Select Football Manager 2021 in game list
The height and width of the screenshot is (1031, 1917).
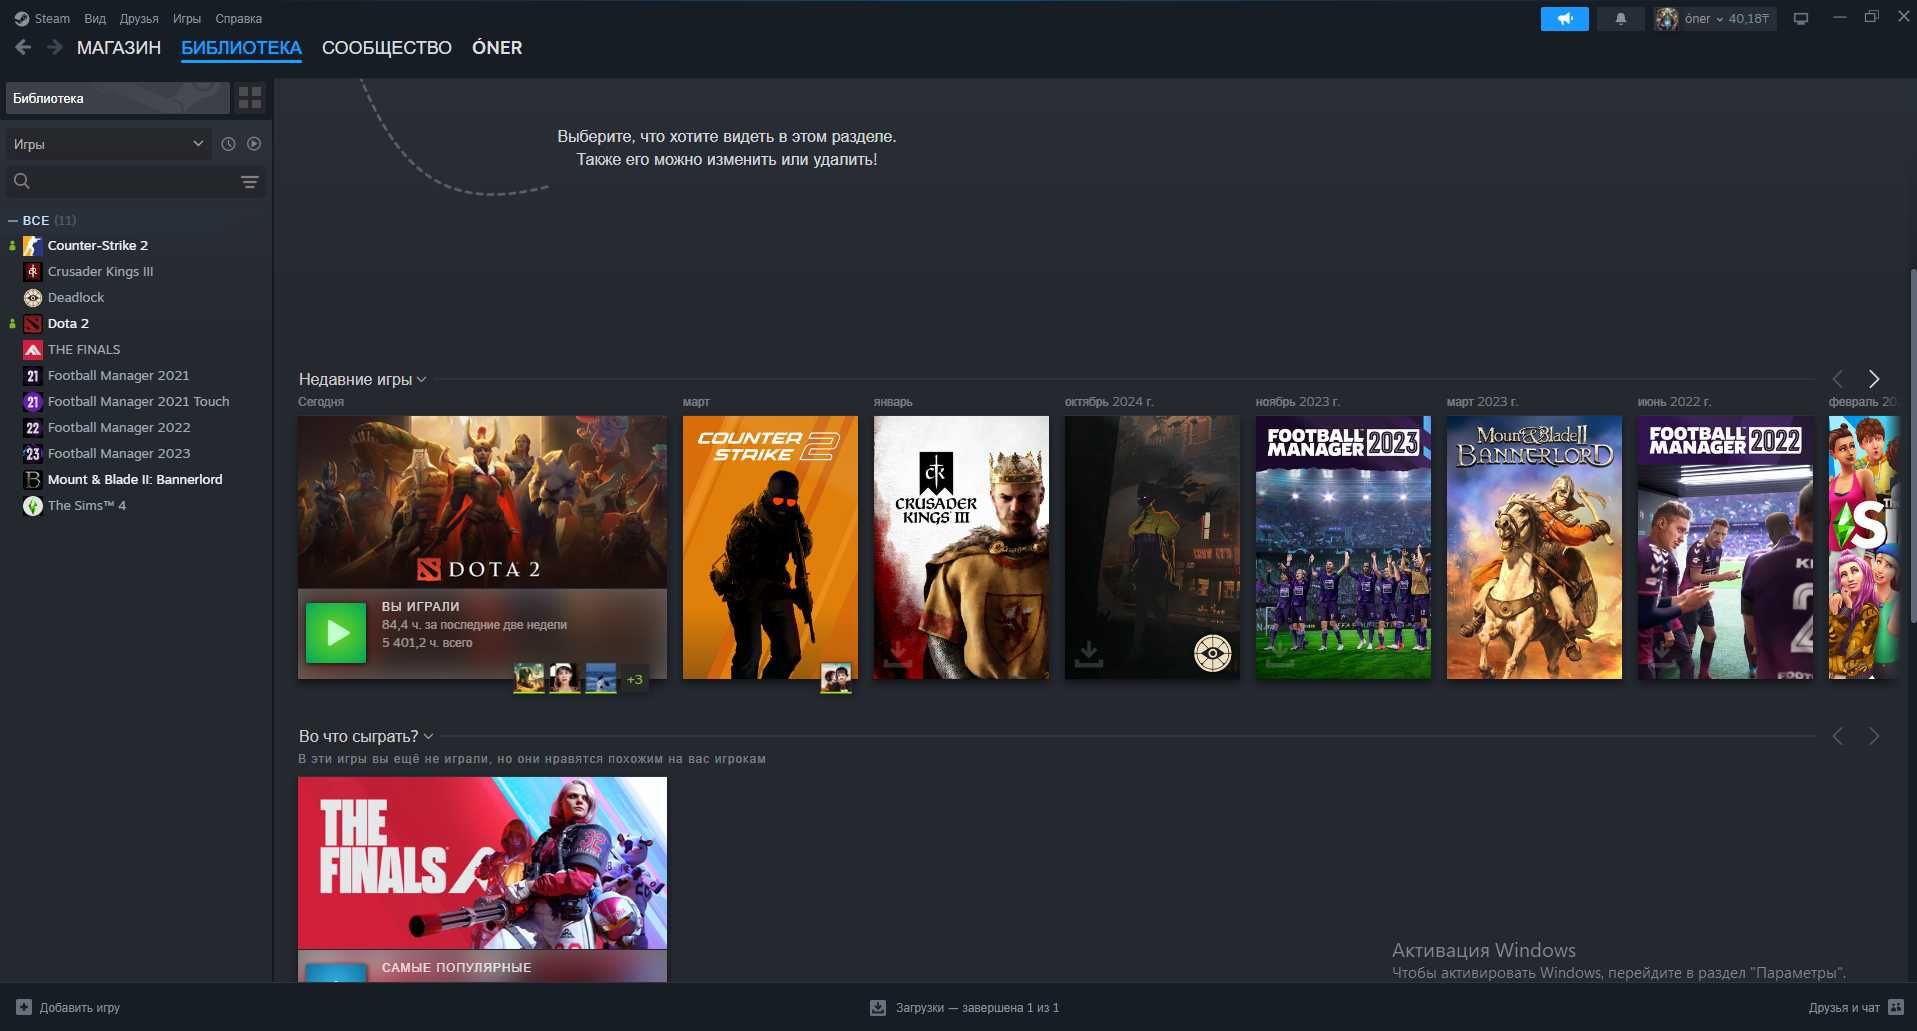click(x=118, y=375)
